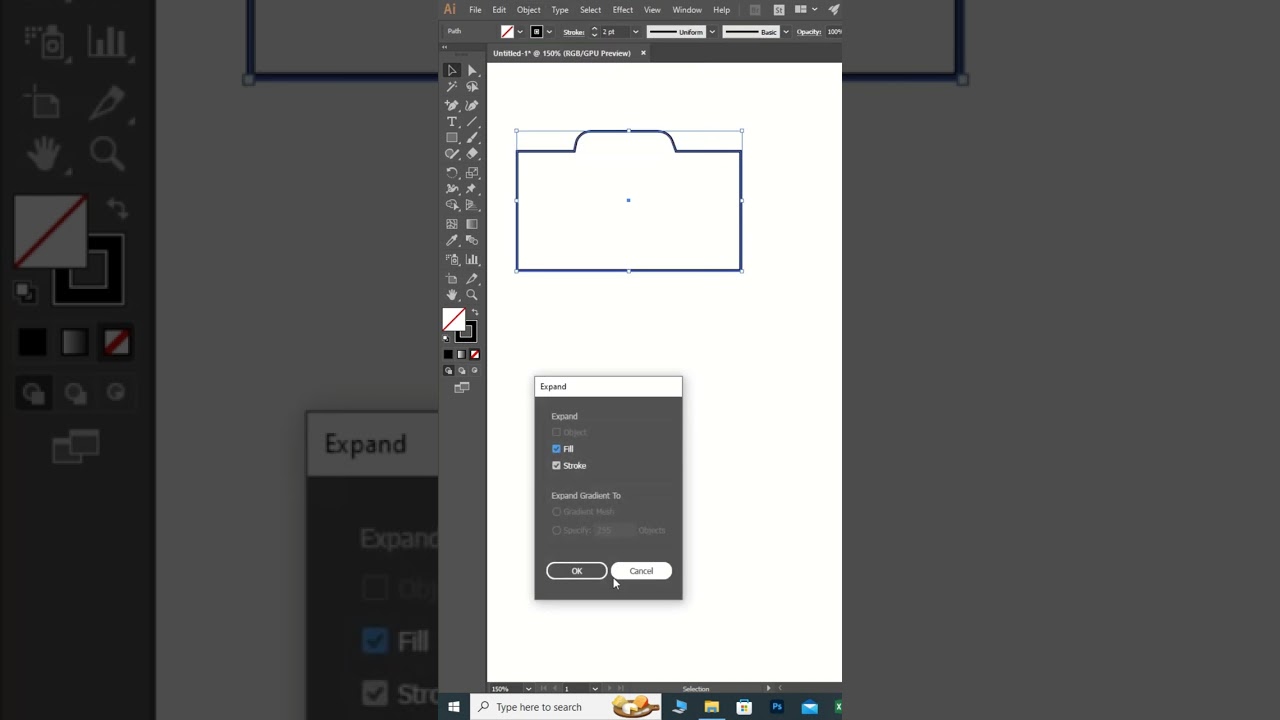Screen dimensions: 1280x720
Task: Click the fill color swatch in control bar
Action: pyautogui.click(x=508, y=32)
